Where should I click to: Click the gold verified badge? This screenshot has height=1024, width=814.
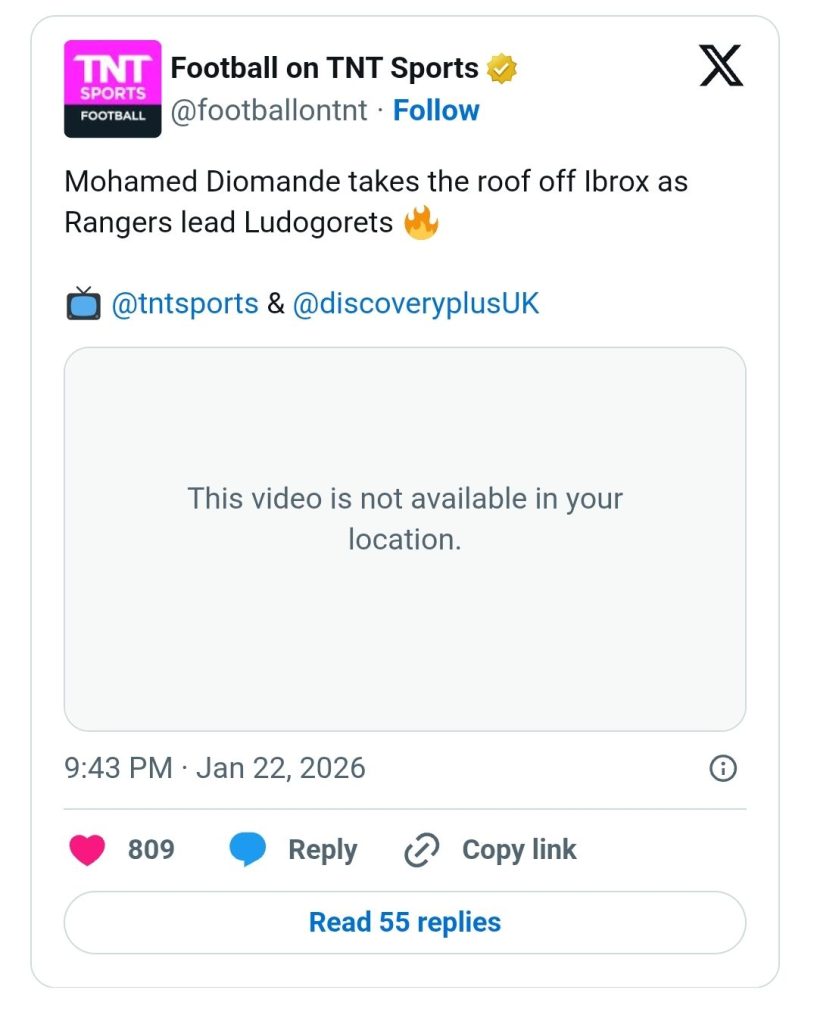click(502, 69)
